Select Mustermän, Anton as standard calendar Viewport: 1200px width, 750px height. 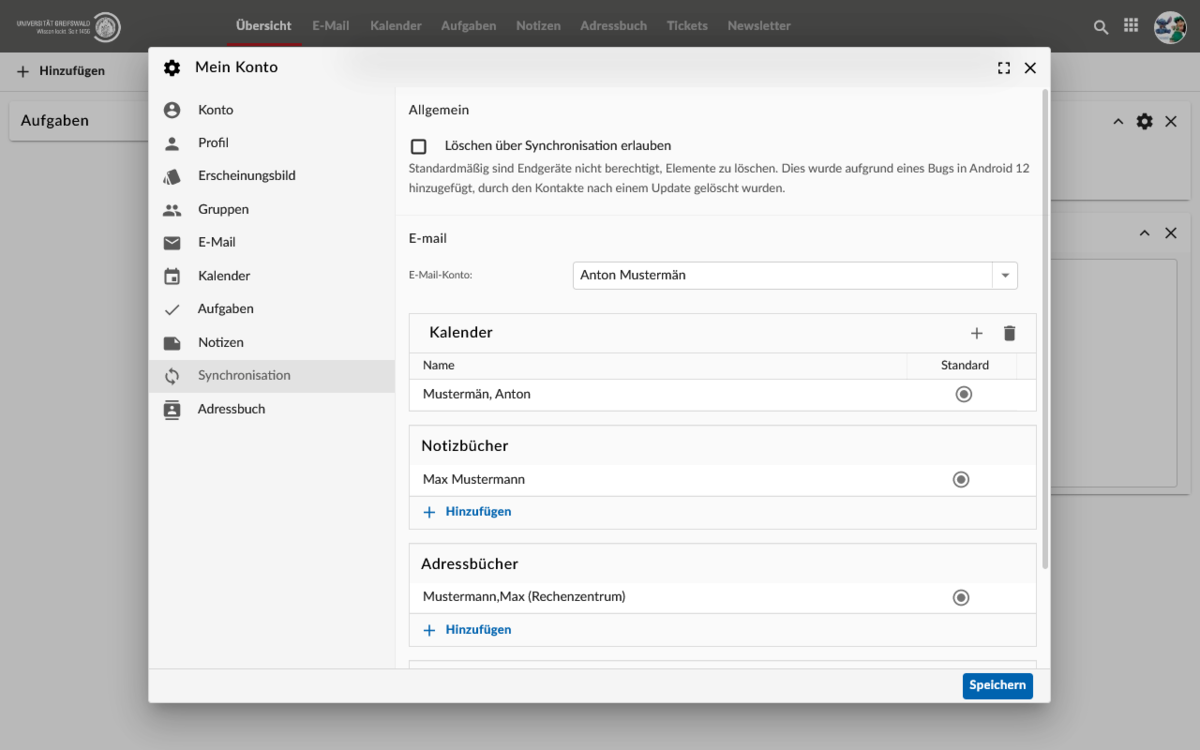click(x=964, y=395)
